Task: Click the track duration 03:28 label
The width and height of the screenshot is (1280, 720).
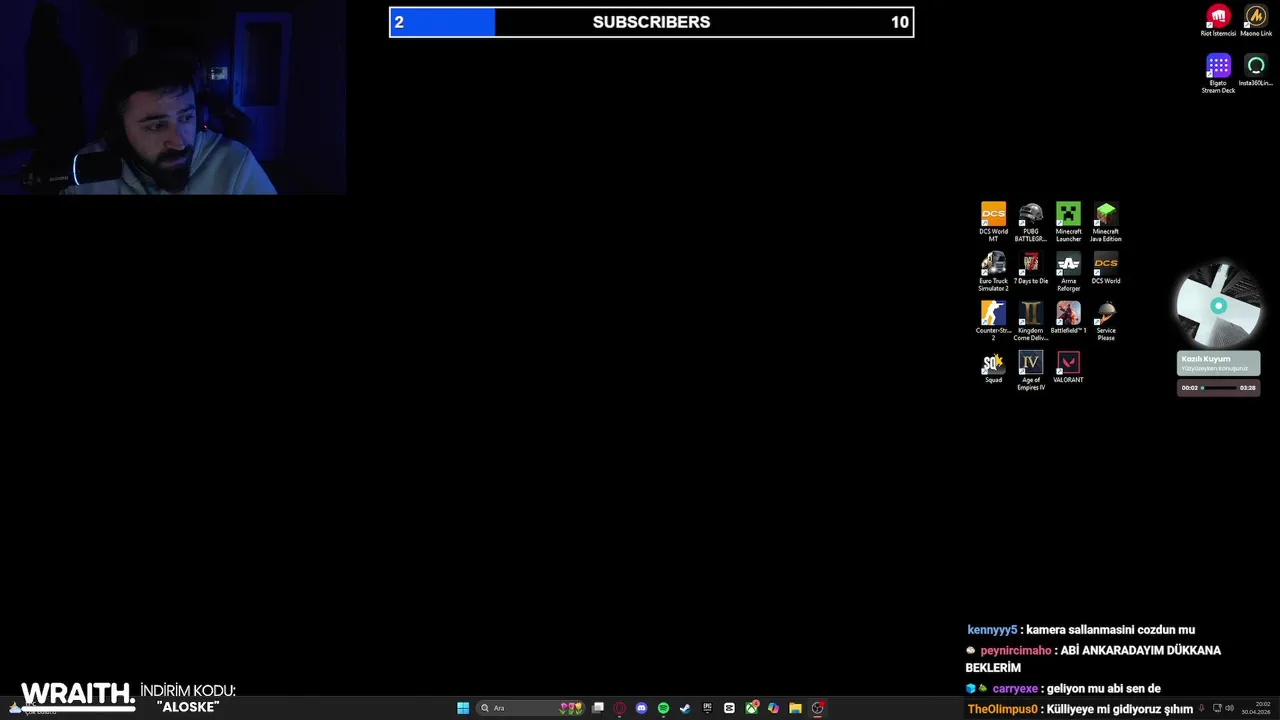Action: click(1247, 388)
